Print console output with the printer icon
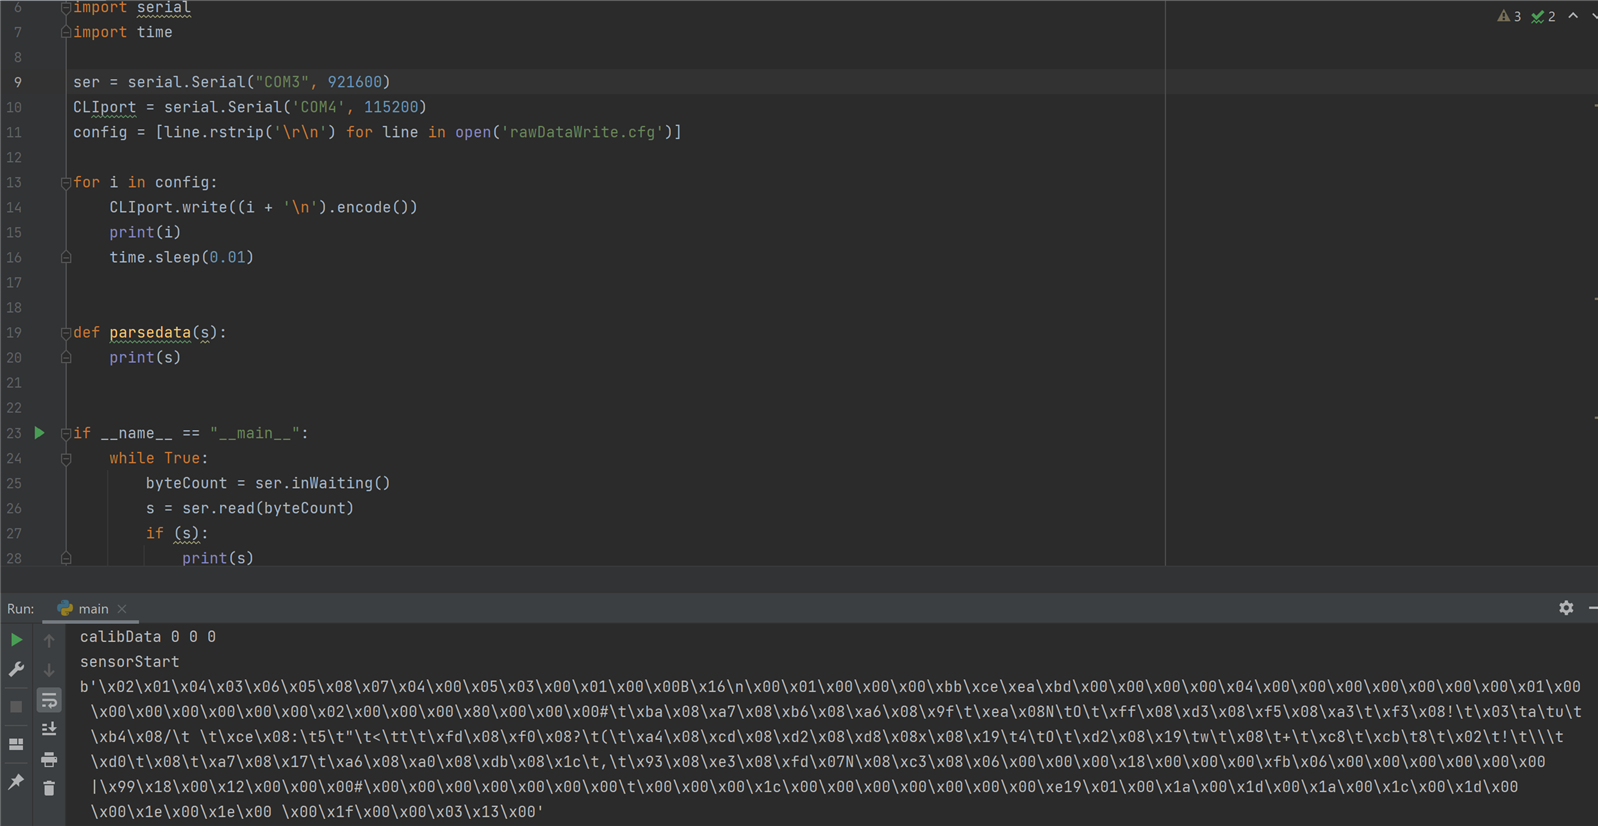 tap(49, 760)
